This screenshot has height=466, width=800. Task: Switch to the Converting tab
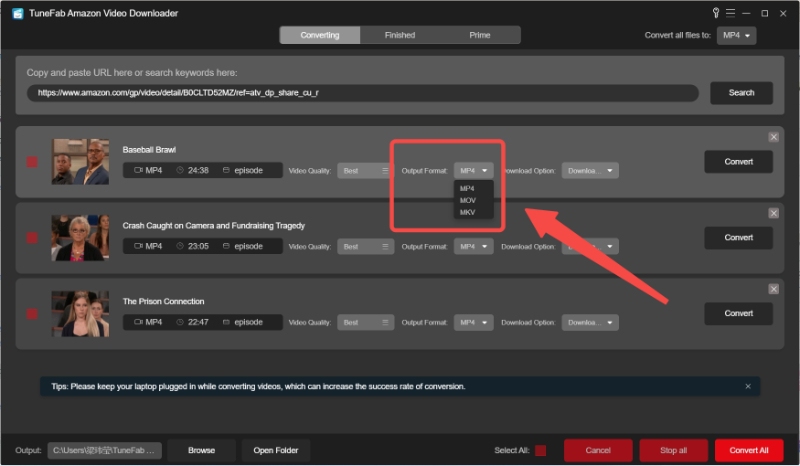click(x=320, y=35)
